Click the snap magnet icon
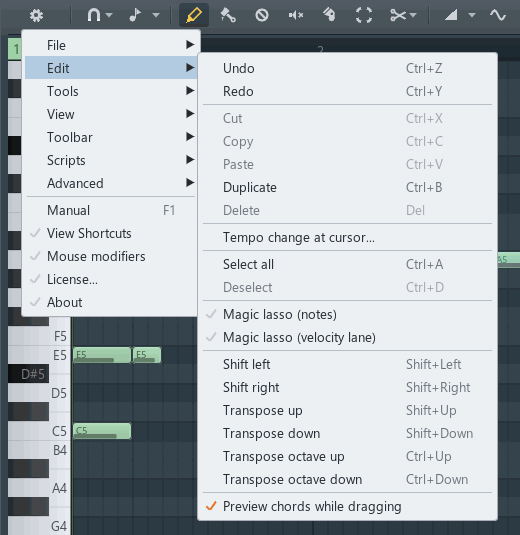The image size is (520, 535). pos(94,15)
